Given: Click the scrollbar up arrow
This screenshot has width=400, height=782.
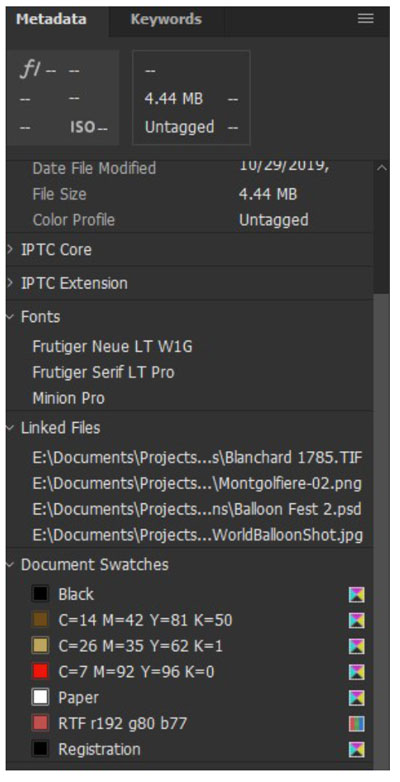Looking at the screenshot, I should click(x=382, y=169).
